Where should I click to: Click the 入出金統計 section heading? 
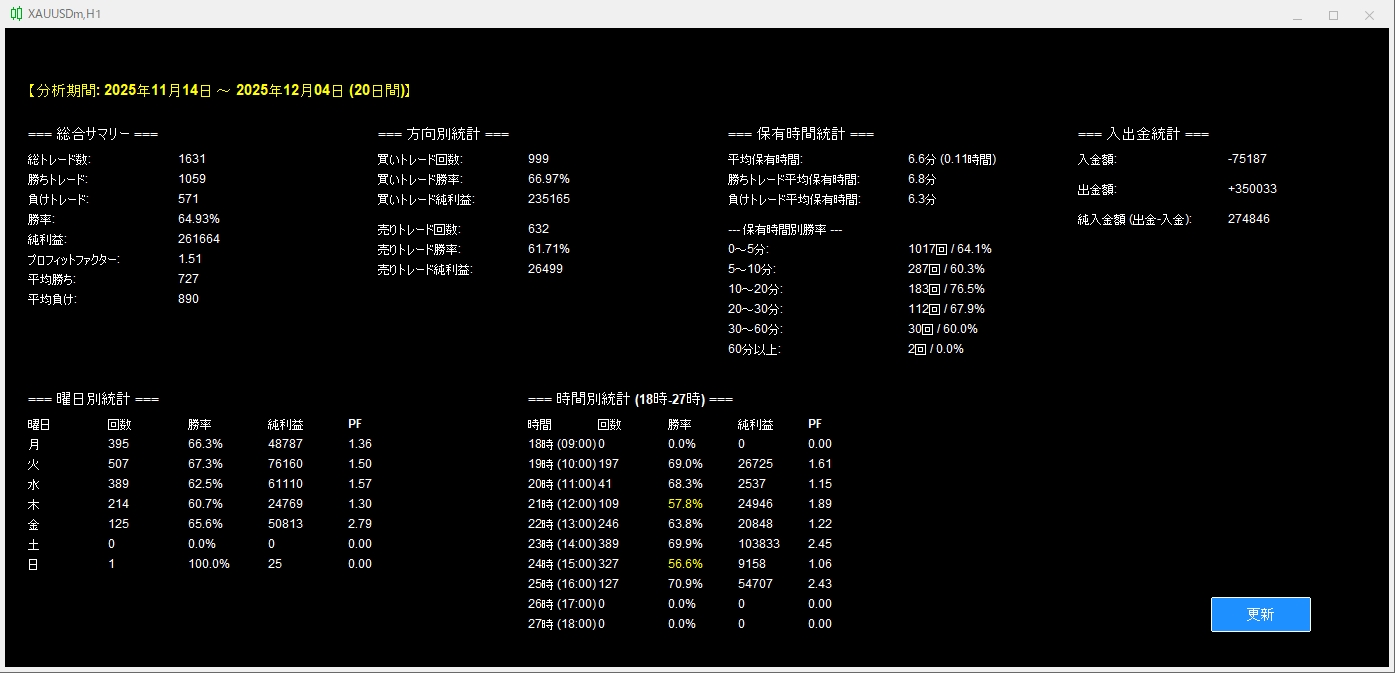click(1143, 134)
